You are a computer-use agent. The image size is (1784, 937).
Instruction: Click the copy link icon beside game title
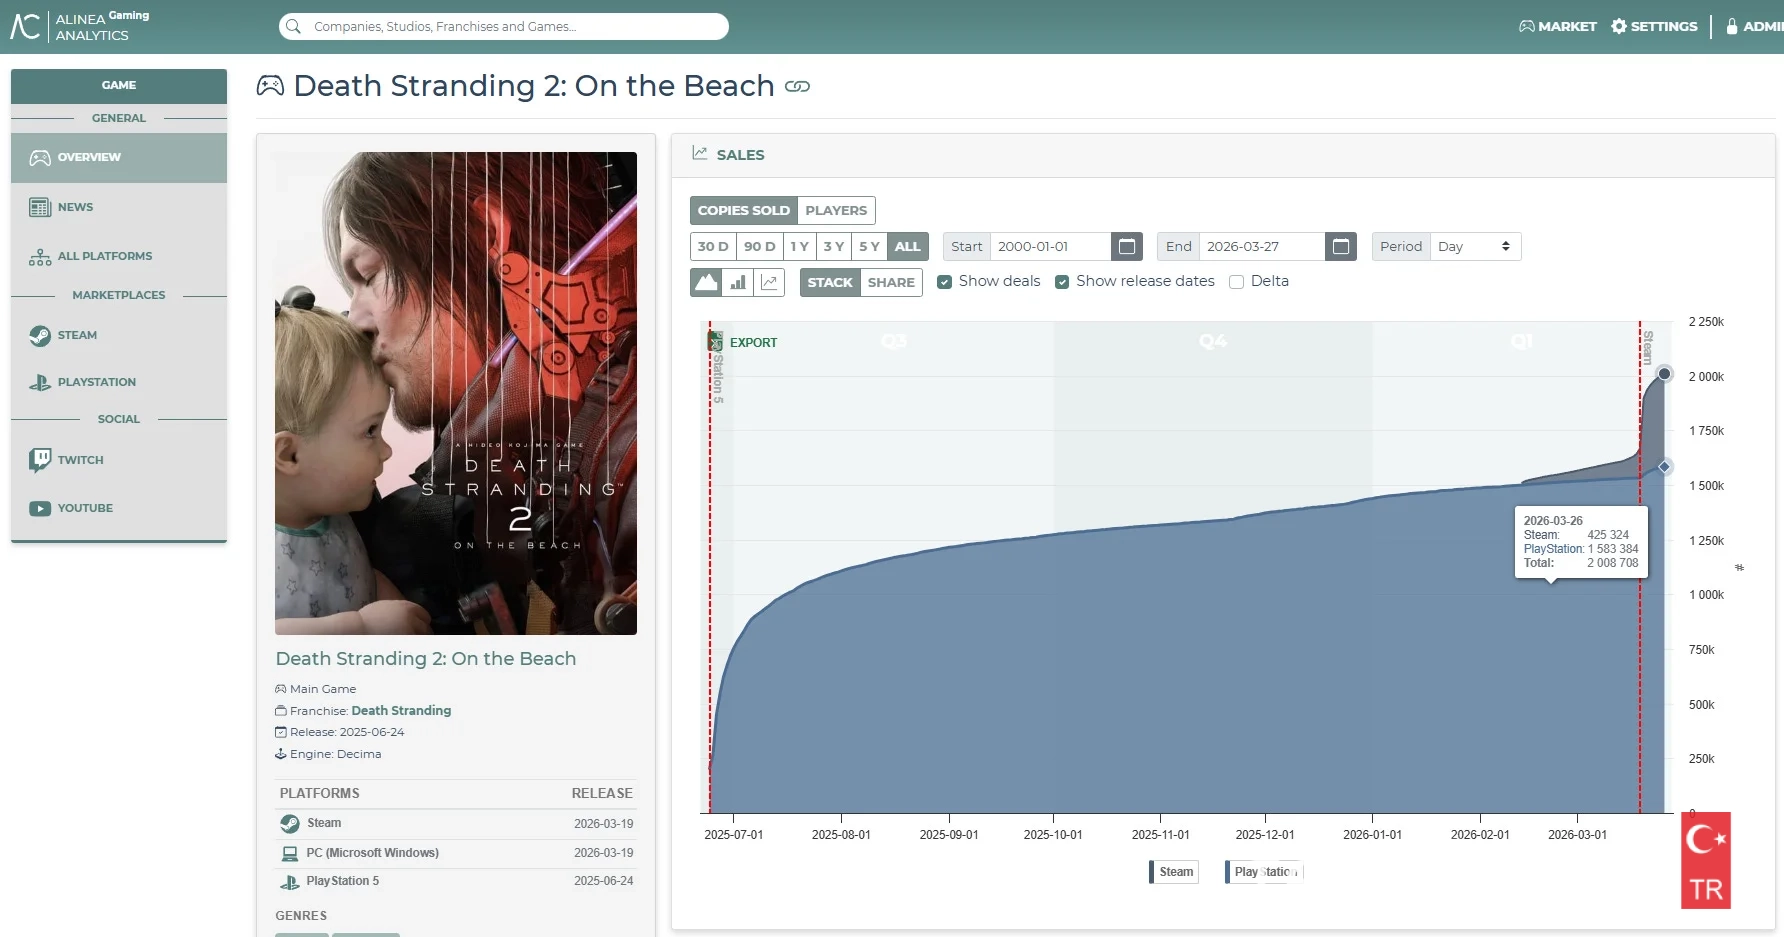tap(797, 87)
